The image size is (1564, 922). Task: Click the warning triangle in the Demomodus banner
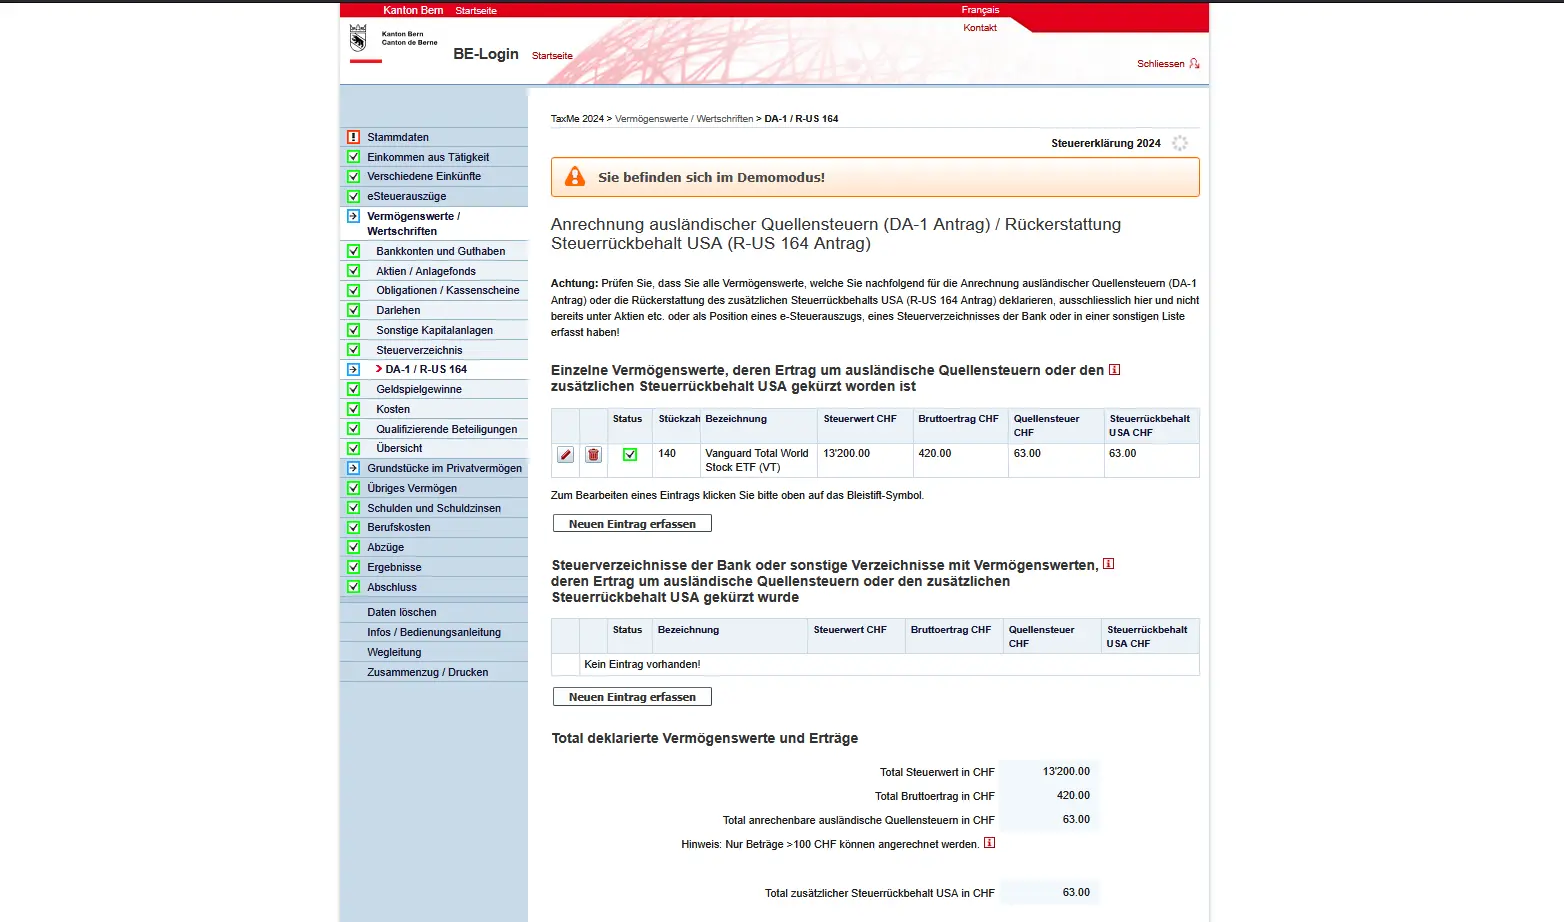pyautogui.click(x=574, y=176)
